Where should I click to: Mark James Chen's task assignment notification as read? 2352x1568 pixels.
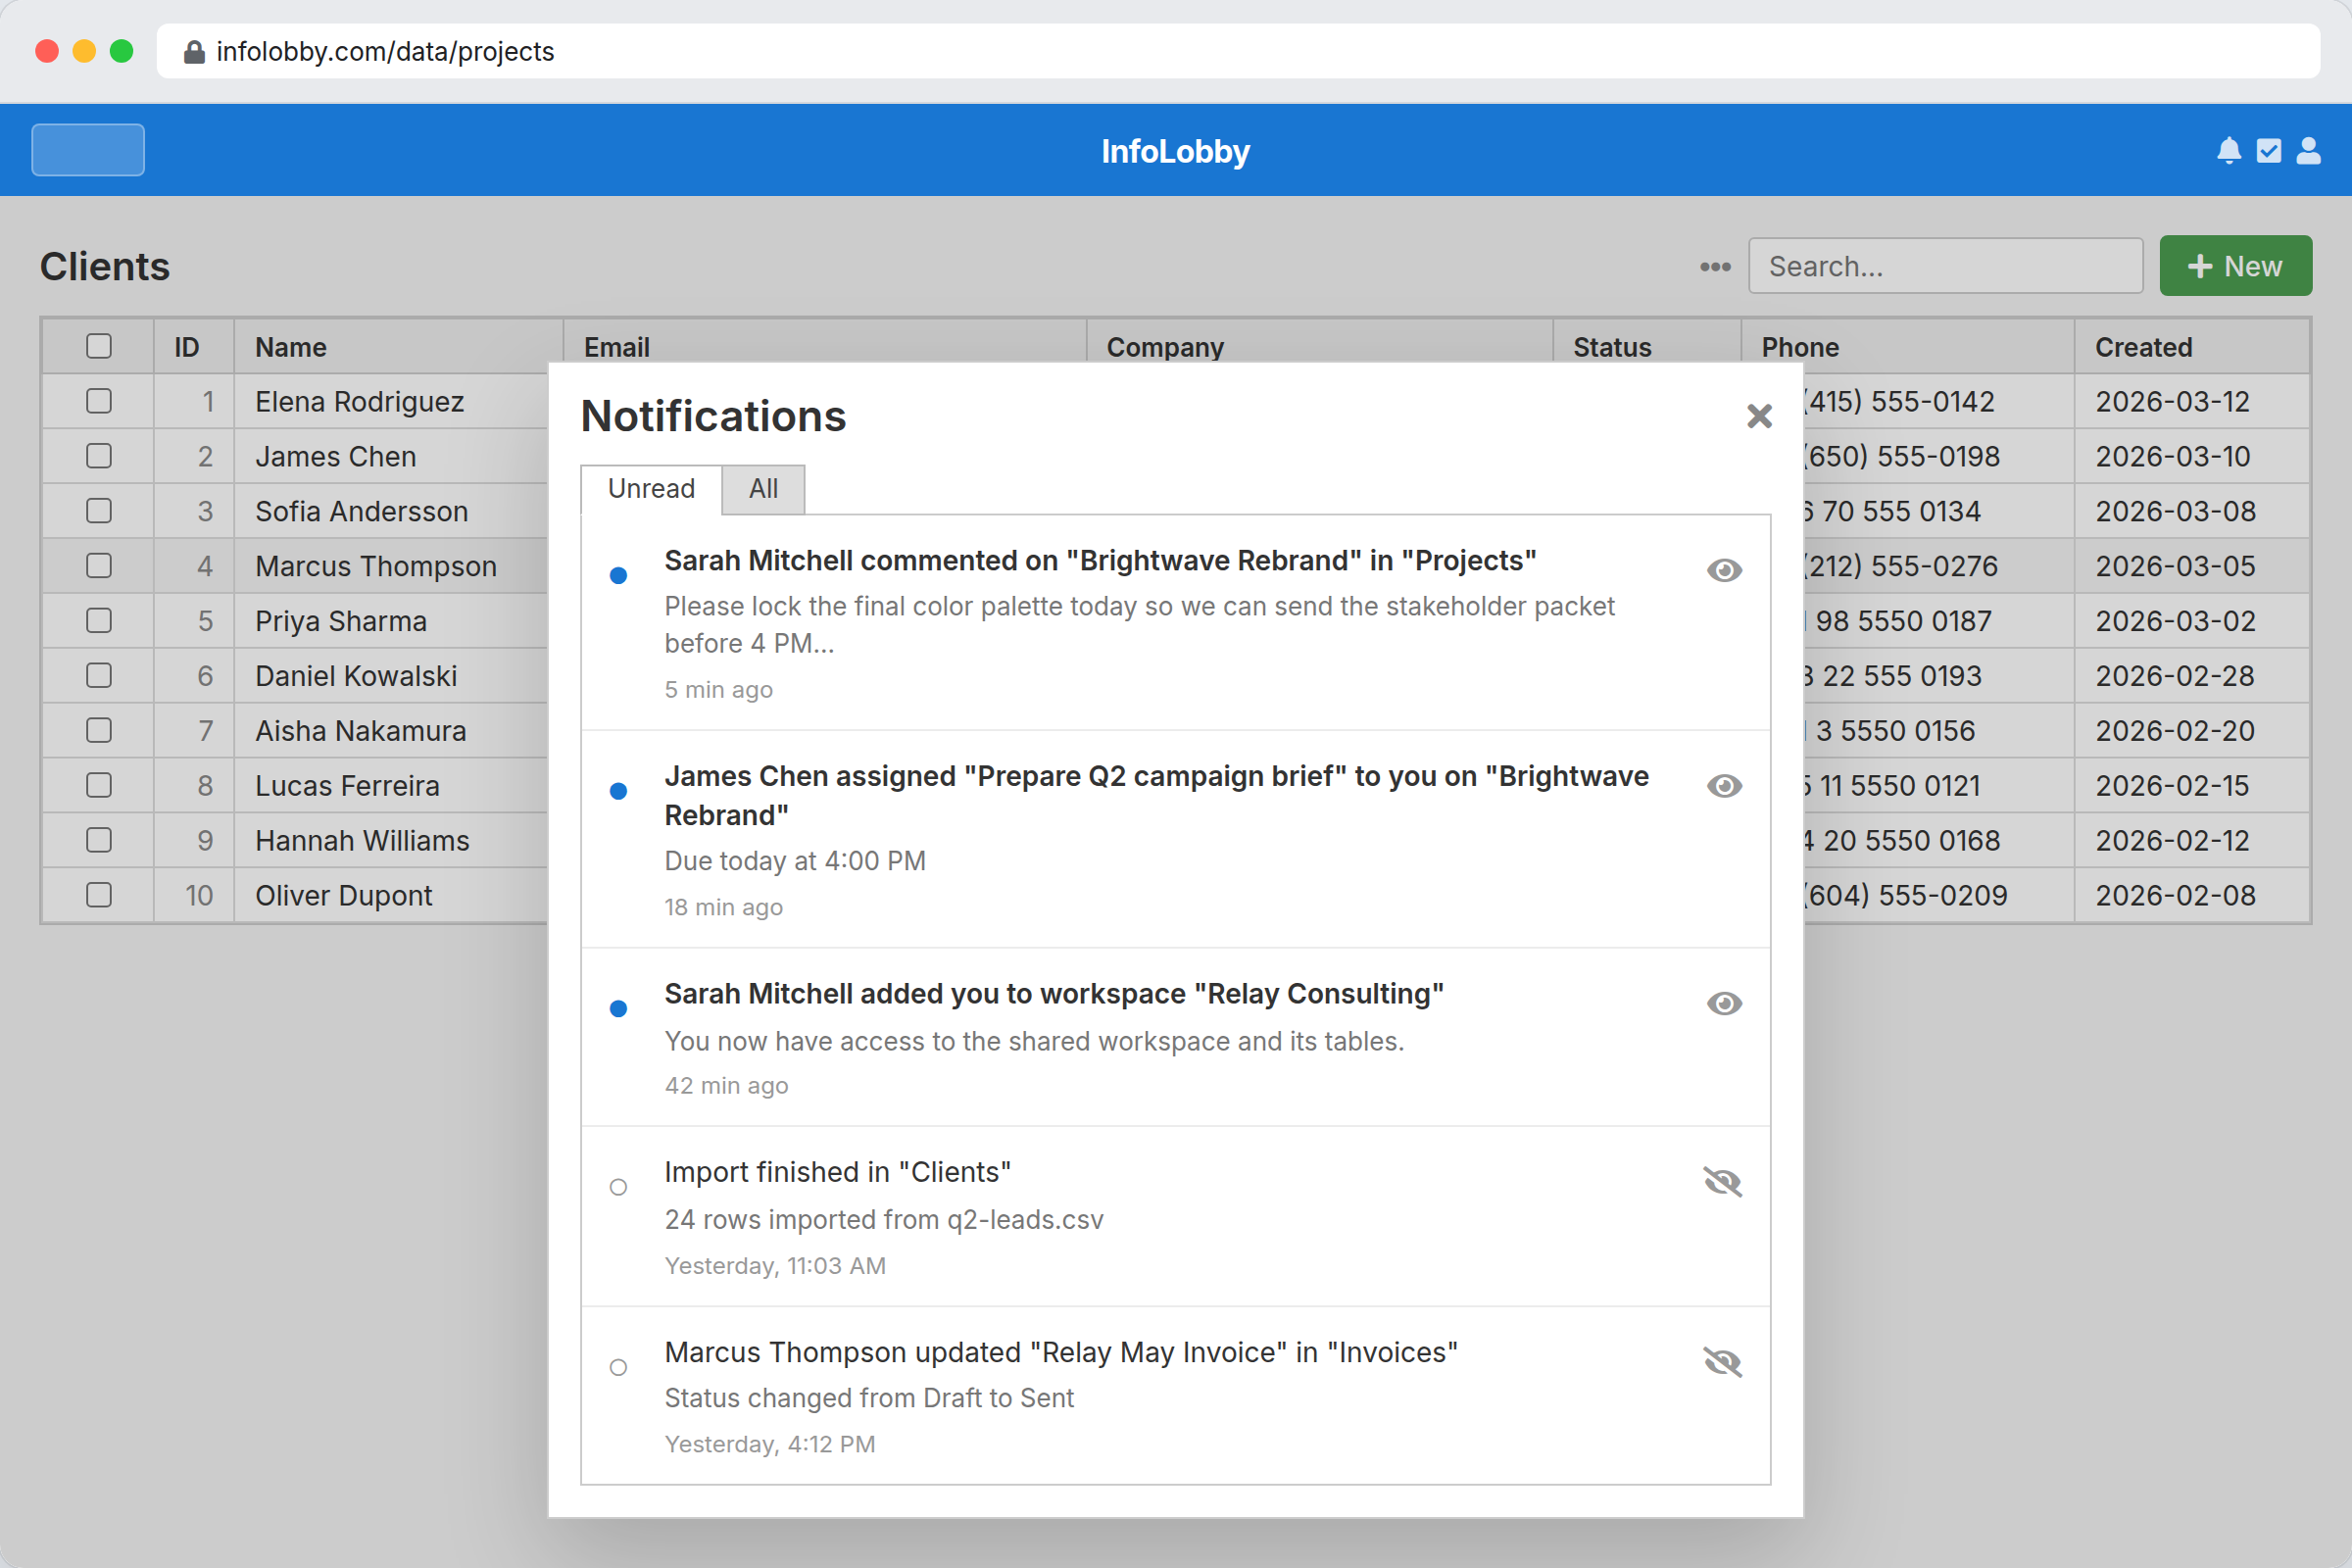coord(1725,786)
